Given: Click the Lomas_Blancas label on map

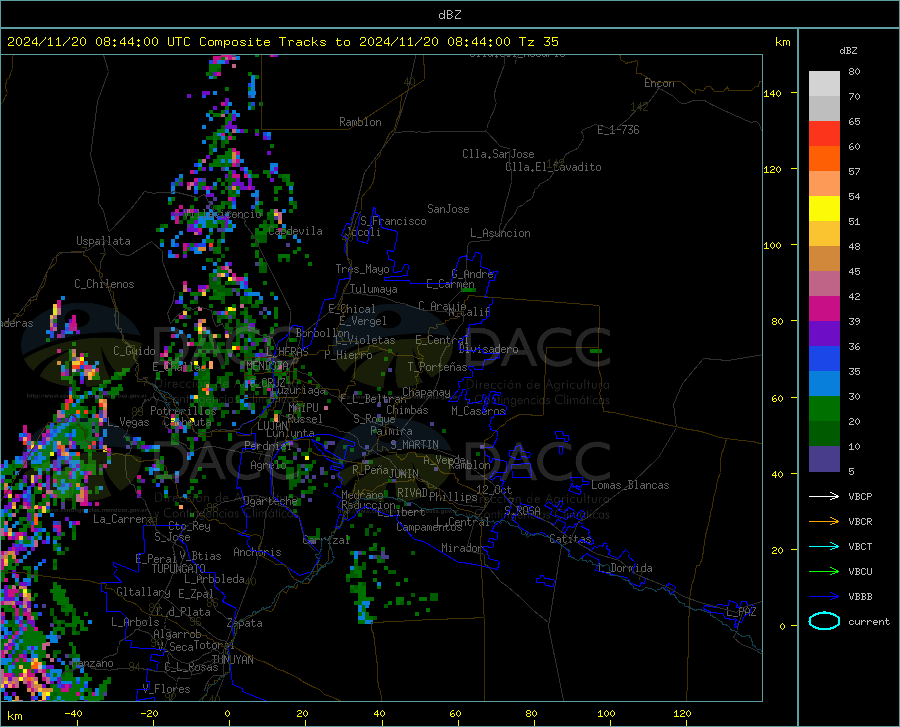Looking at the screenshot, I should pyautogui.click(x=630, y=485).
